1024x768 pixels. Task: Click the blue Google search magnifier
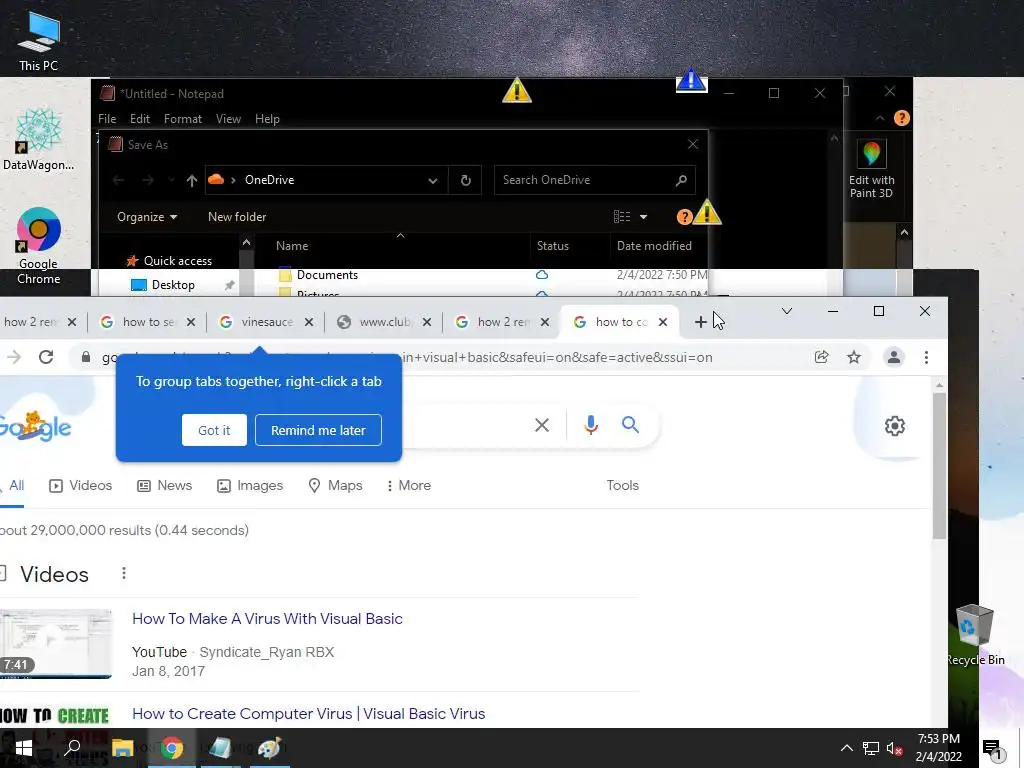tap(630, 425)
